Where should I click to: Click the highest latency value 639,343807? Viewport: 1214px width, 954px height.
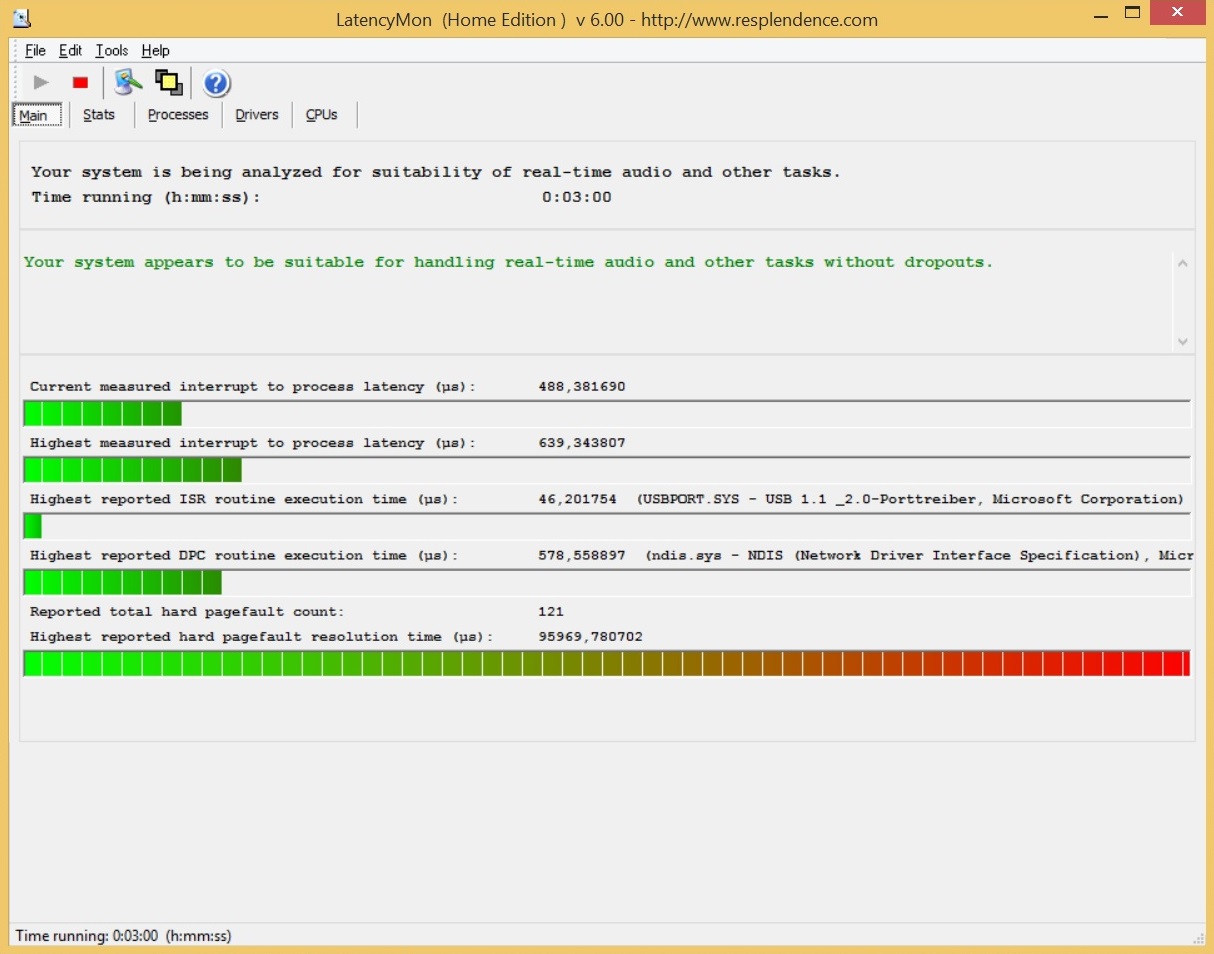pos(582,443)
